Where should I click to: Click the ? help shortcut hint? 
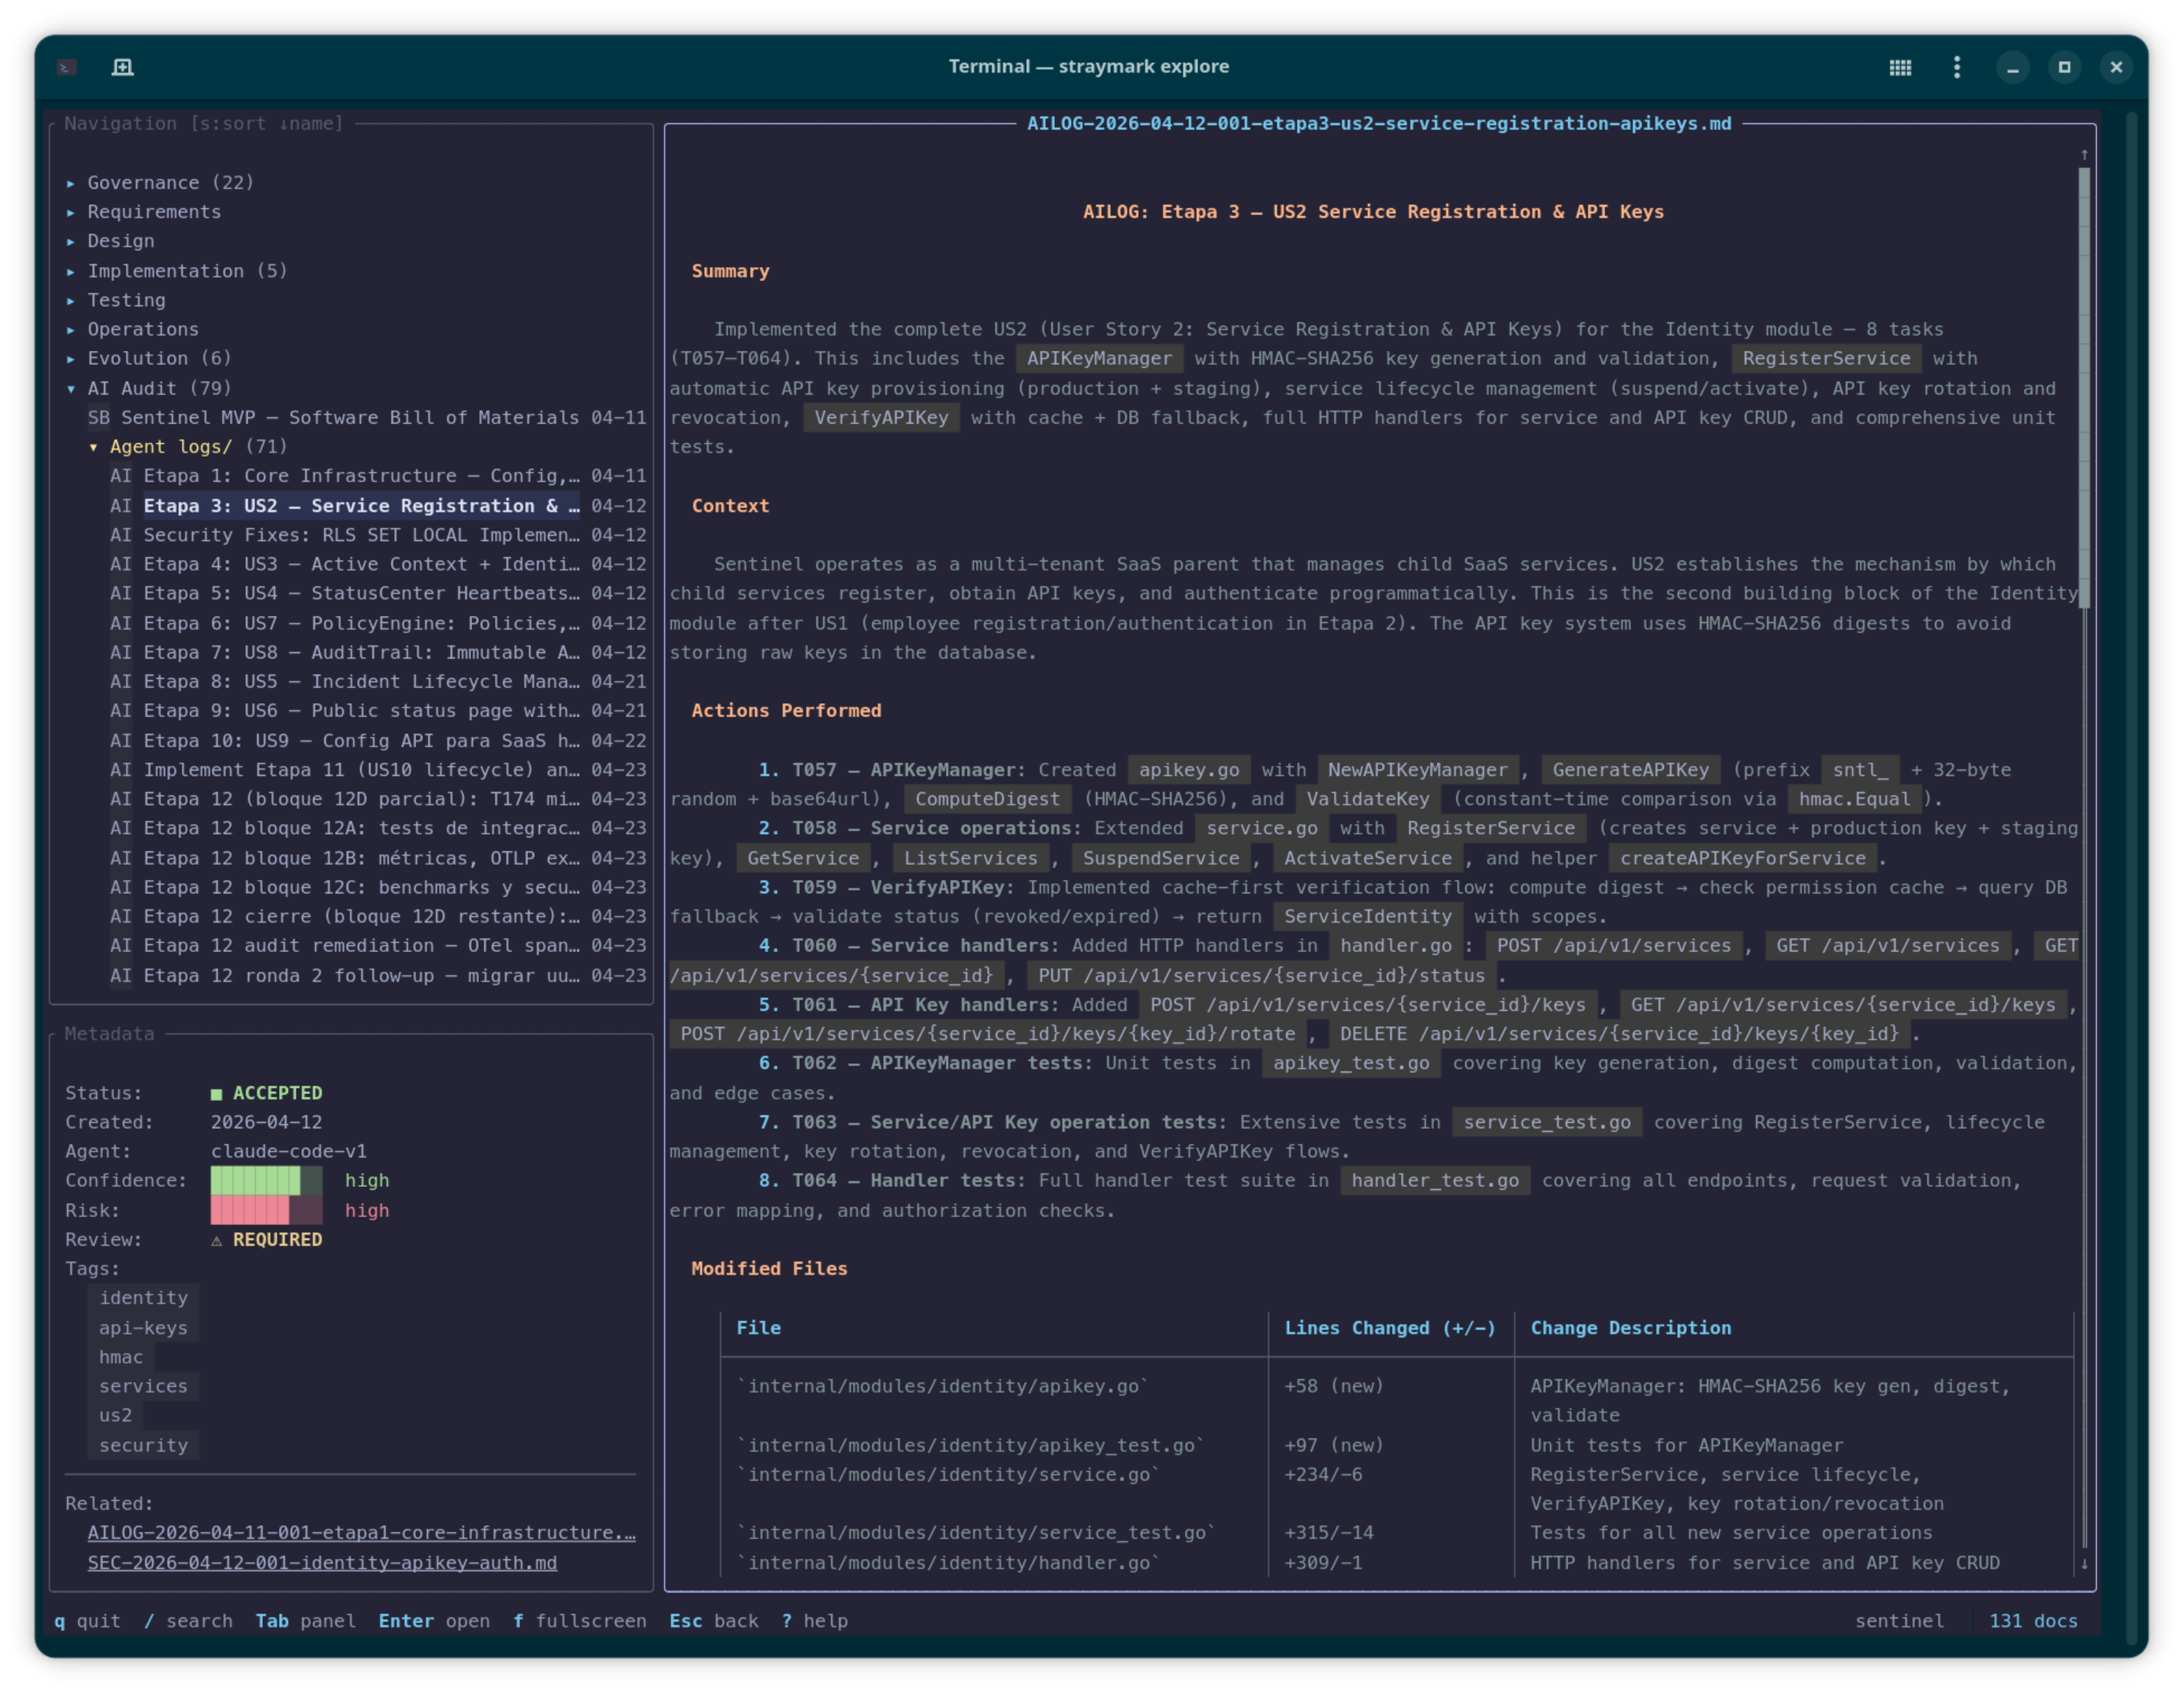(x=815, y=1620)
